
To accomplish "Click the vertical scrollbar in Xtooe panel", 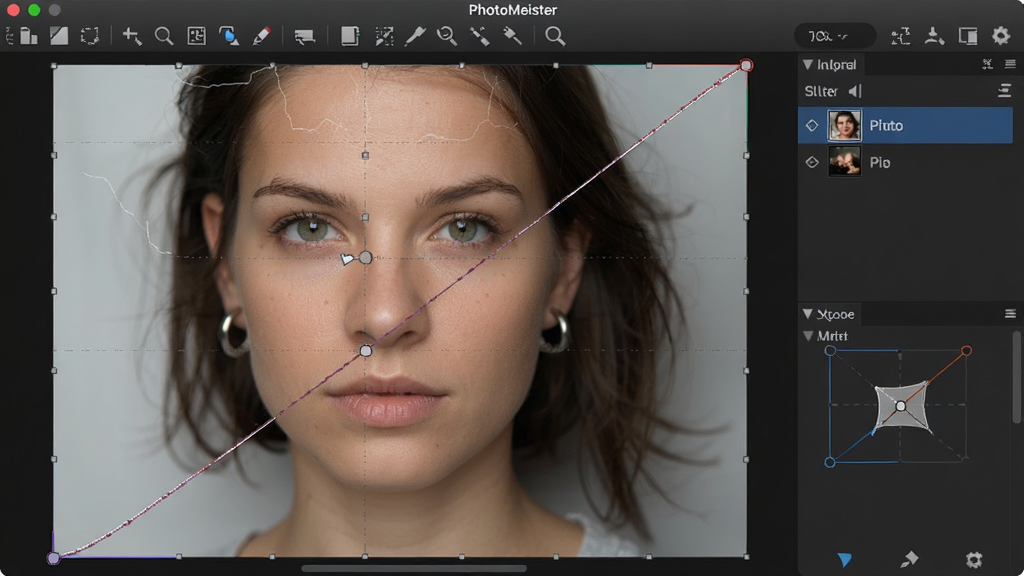I will click(1016, 377).
